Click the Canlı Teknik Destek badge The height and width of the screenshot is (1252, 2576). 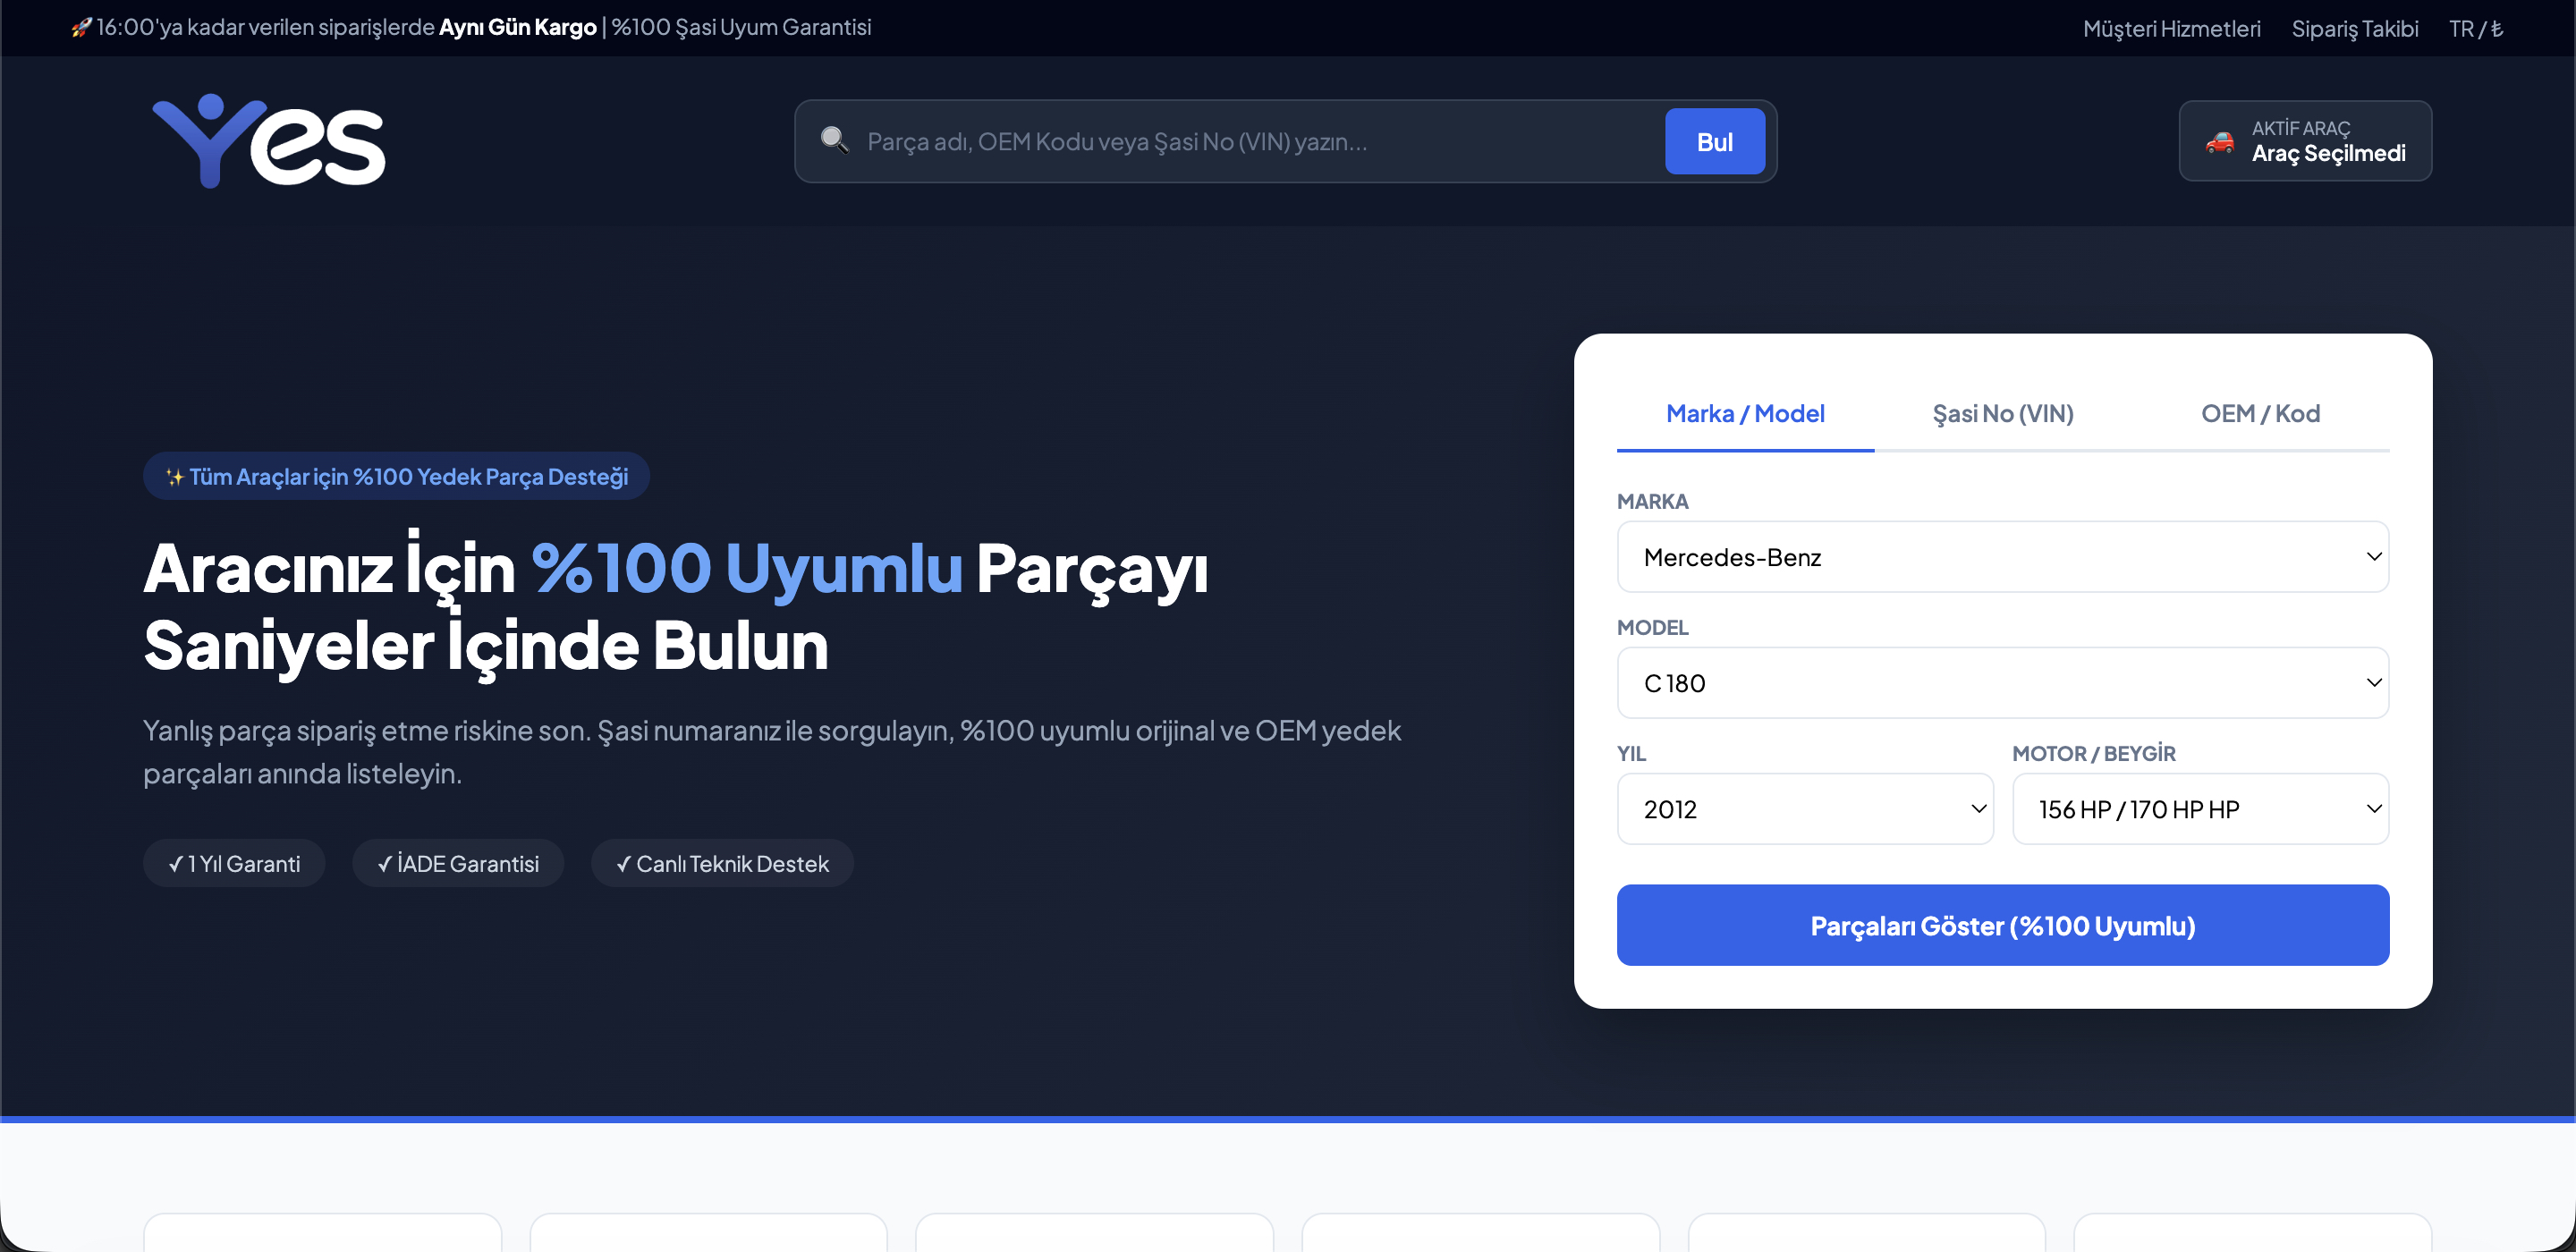coord(722,863)
